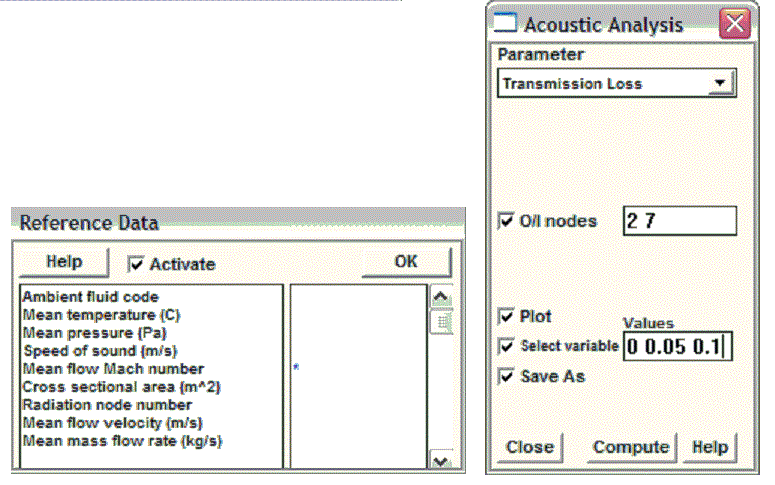Click the O/I nodes input field

pos(678,221)
